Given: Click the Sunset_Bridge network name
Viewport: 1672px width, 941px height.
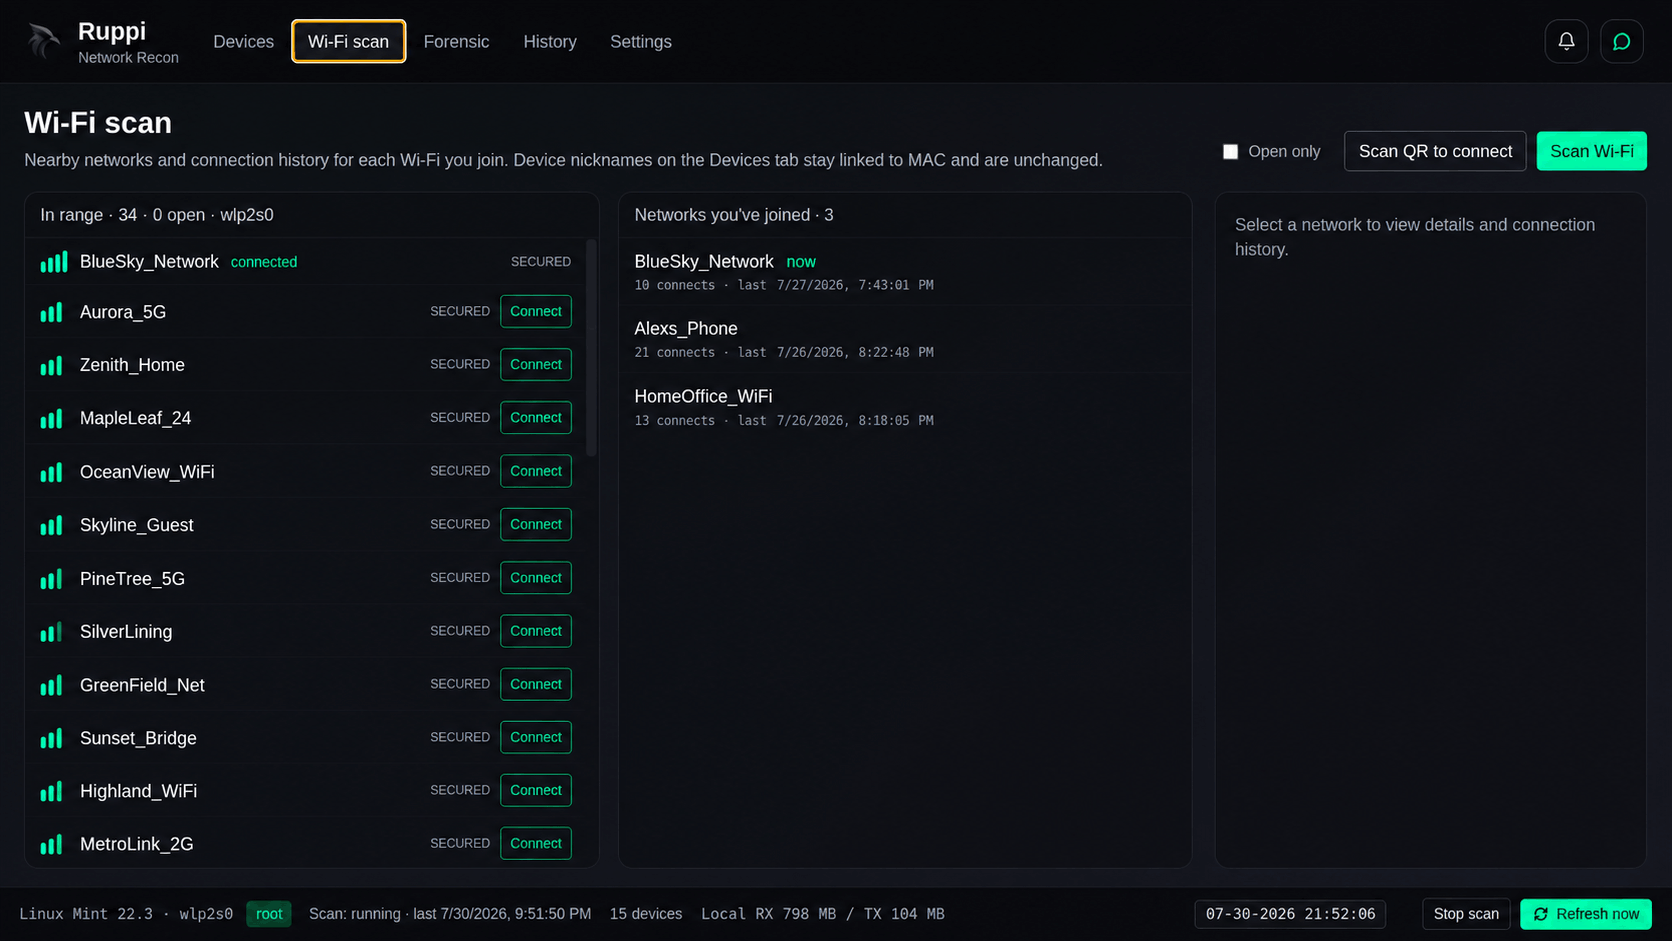Looking at the screenshot, I should coord(138,738).
